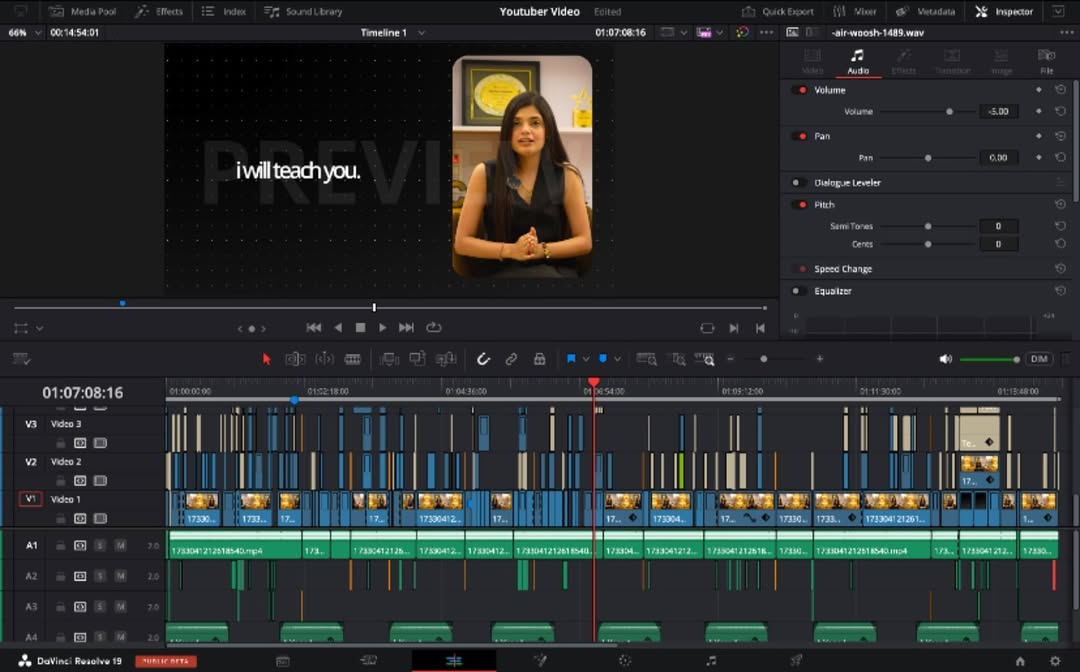Click the Position Lock padlock icon
The width and height of the screenshot is (1080, 672).
(539, 359)
